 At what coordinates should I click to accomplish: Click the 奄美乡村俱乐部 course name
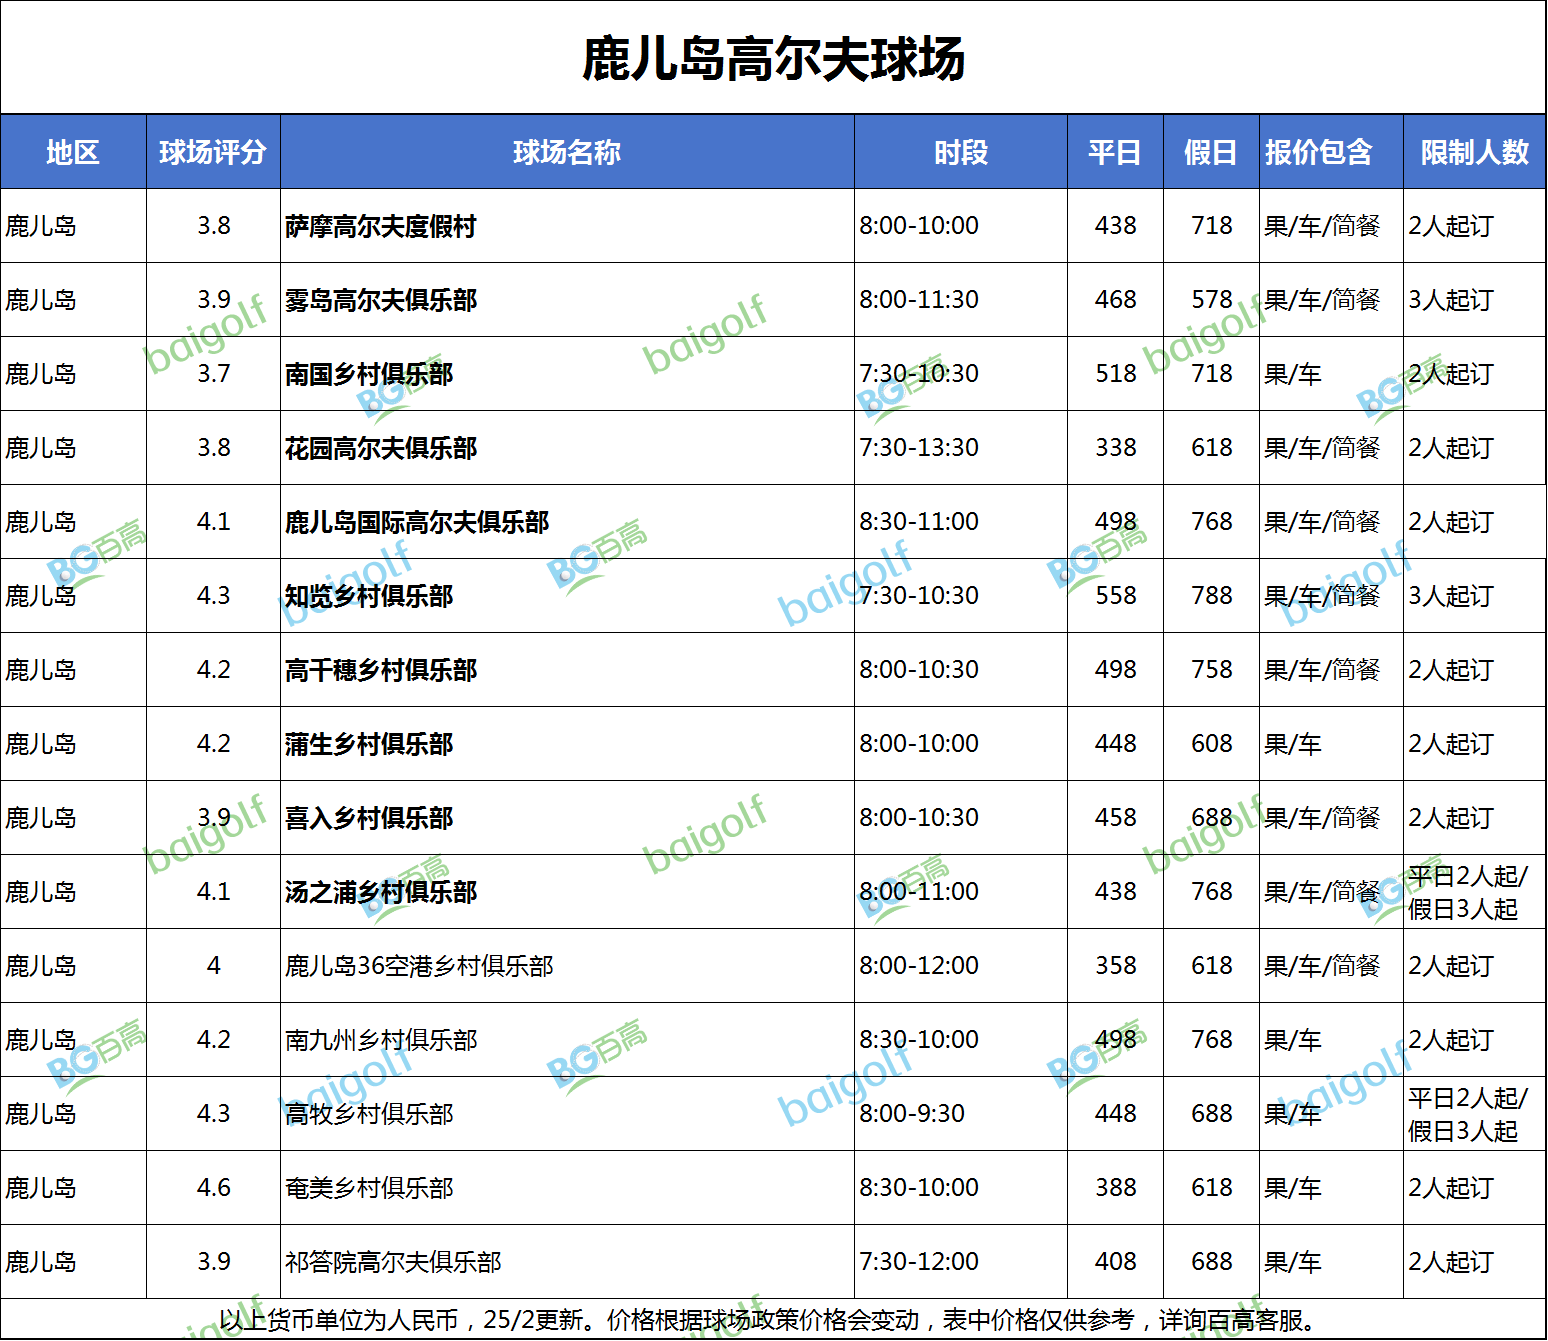pyautogui.click(x=369, y=1189)
